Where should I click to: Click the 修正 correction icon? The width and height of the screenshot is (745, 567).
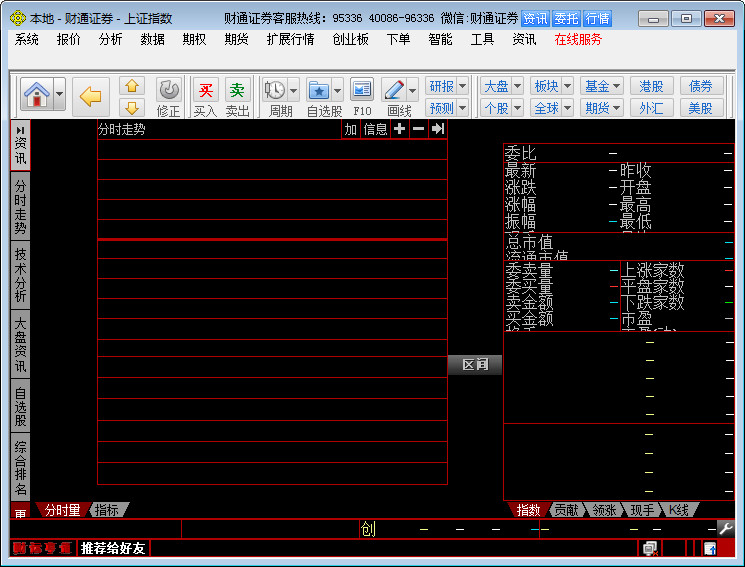click(x=168, y=91)
